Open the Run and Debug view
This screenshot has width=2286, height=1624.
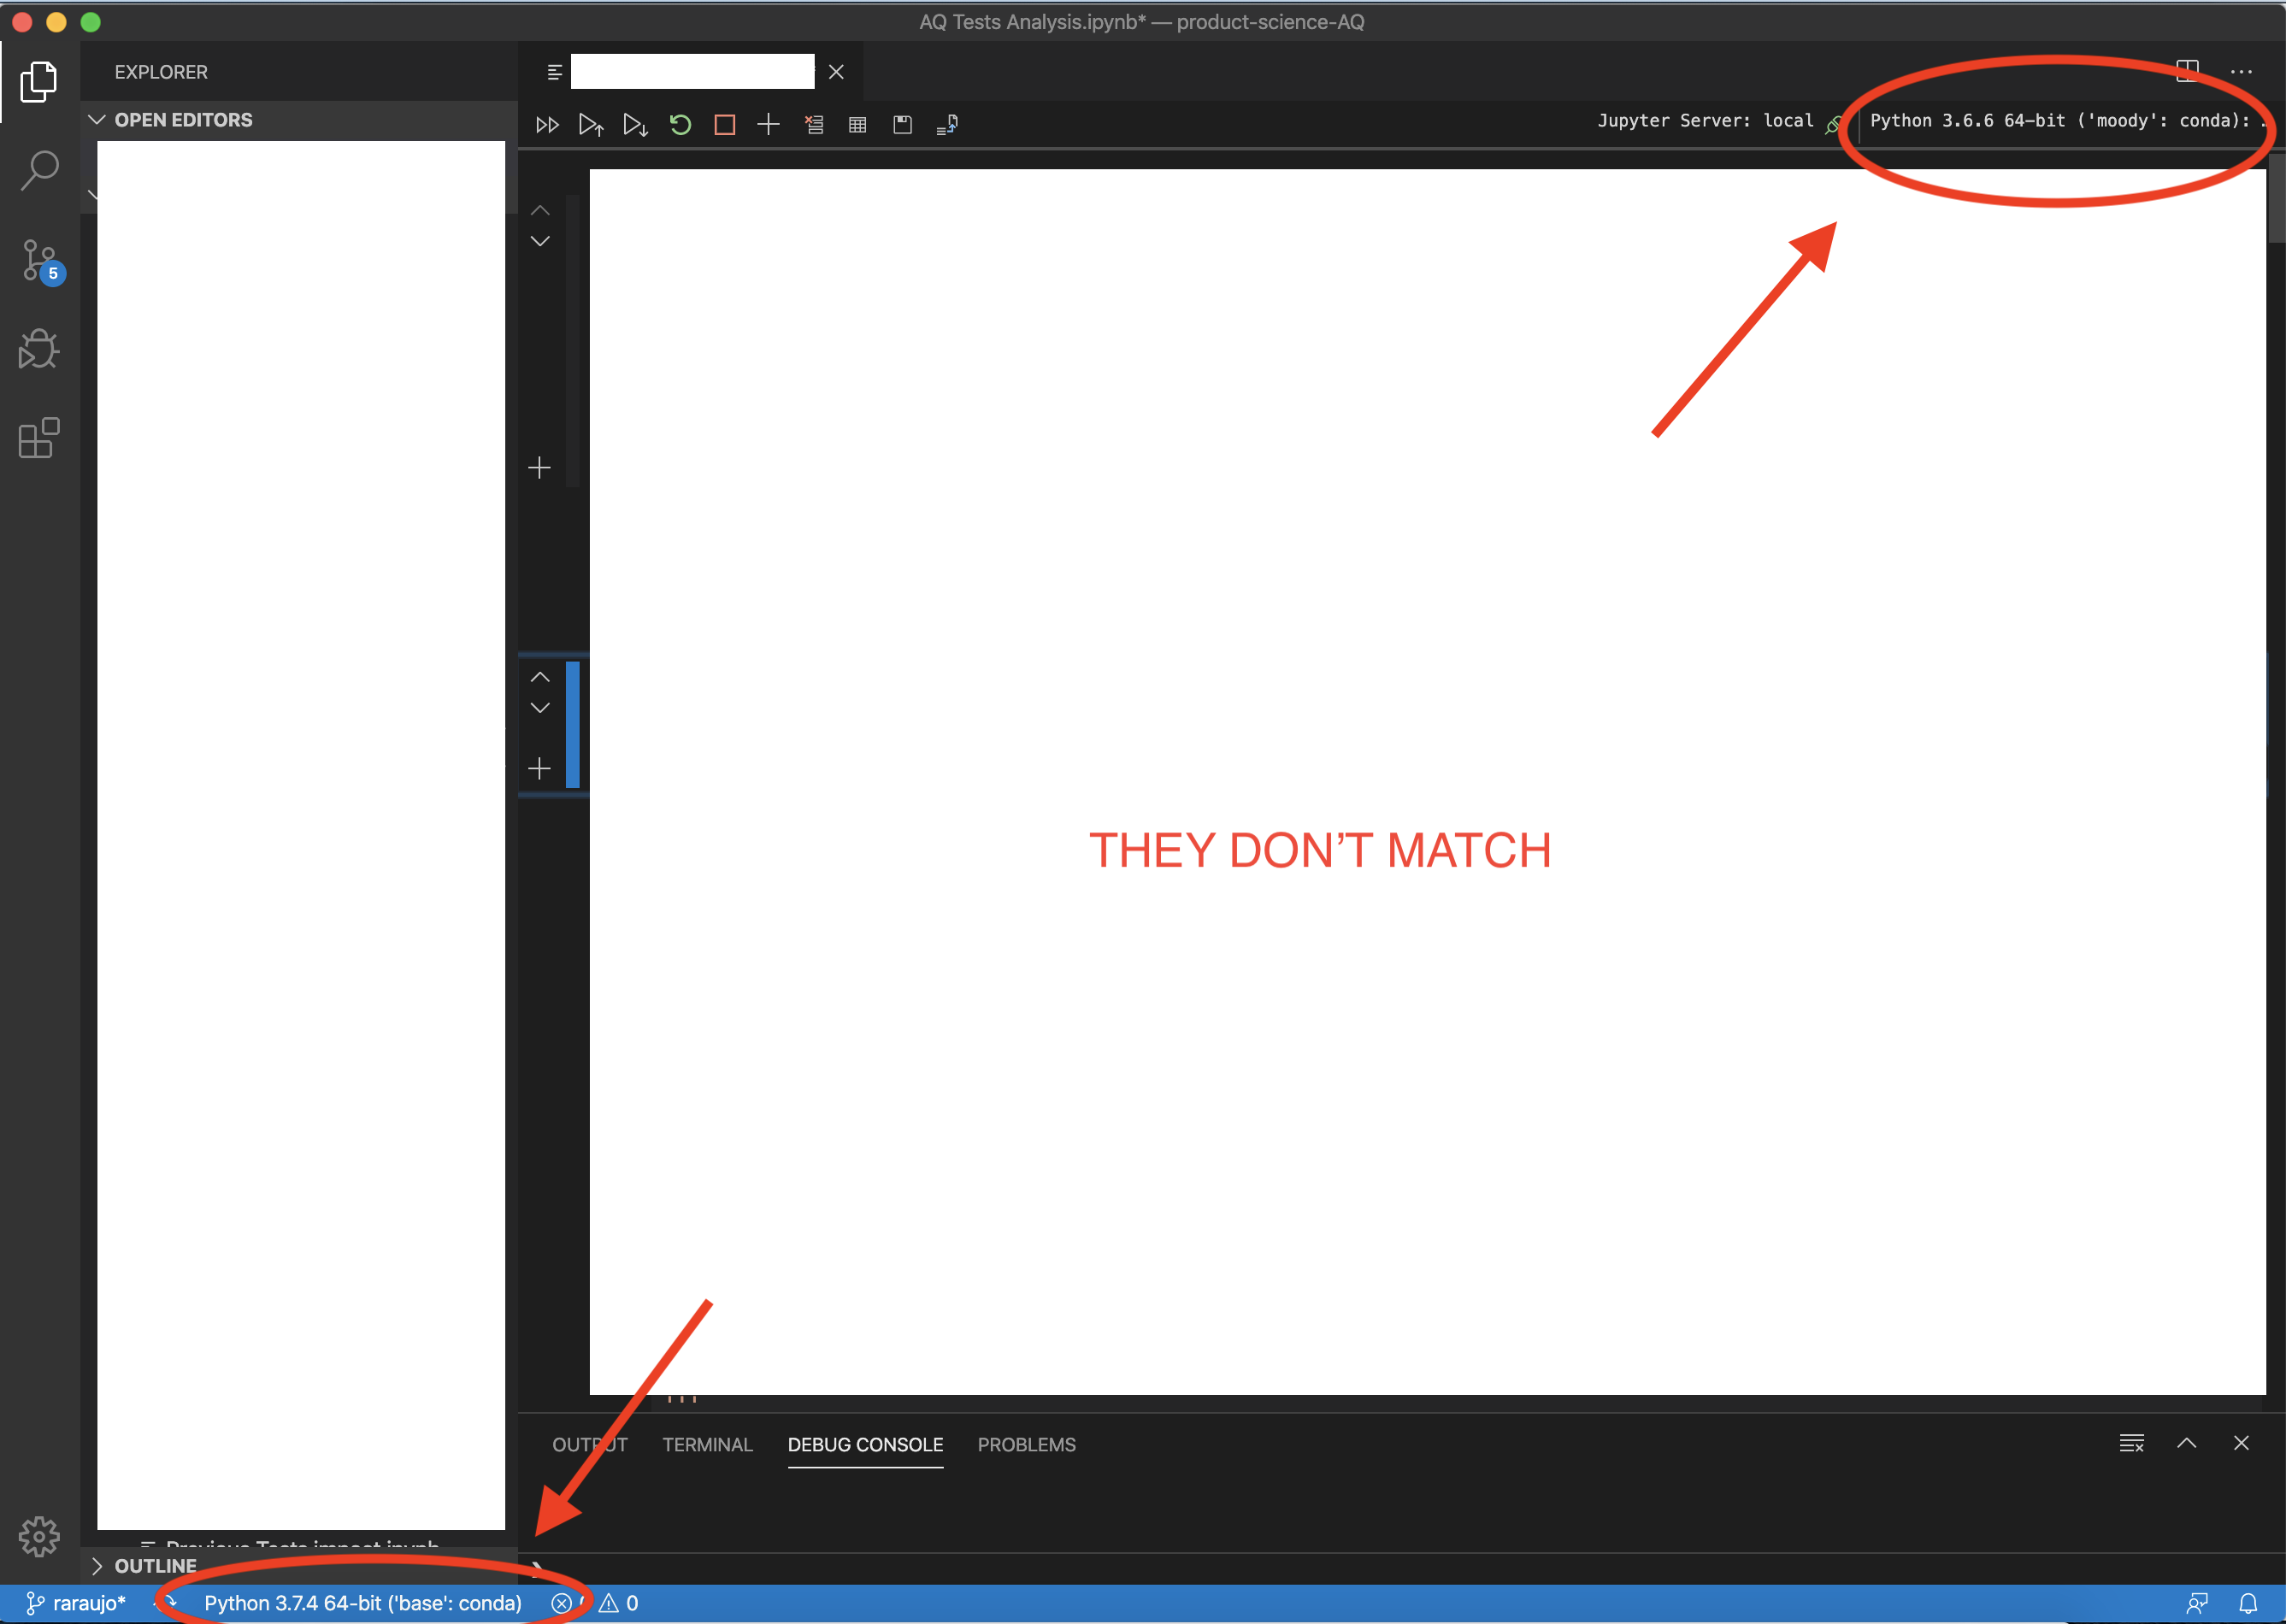click(x=39, y=349)
